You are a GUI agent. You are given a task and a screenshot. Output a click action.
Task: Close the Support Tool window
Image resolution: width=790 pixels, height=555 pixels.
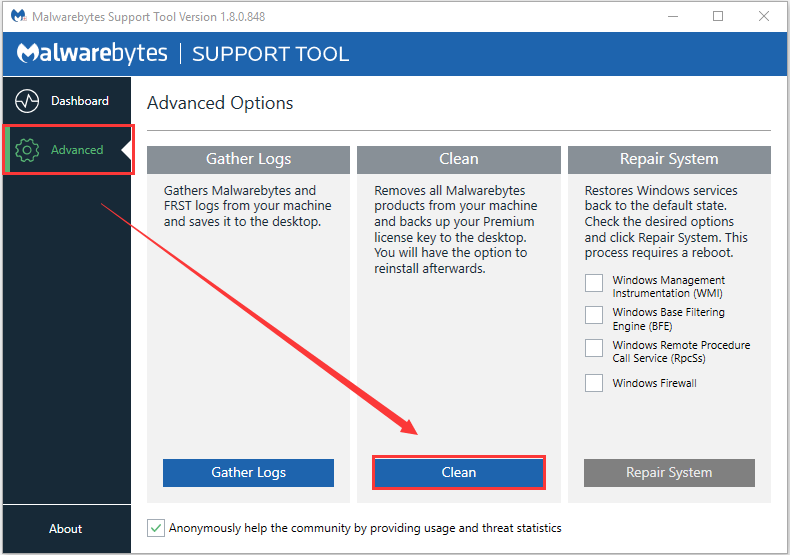[x=764, y=16]
